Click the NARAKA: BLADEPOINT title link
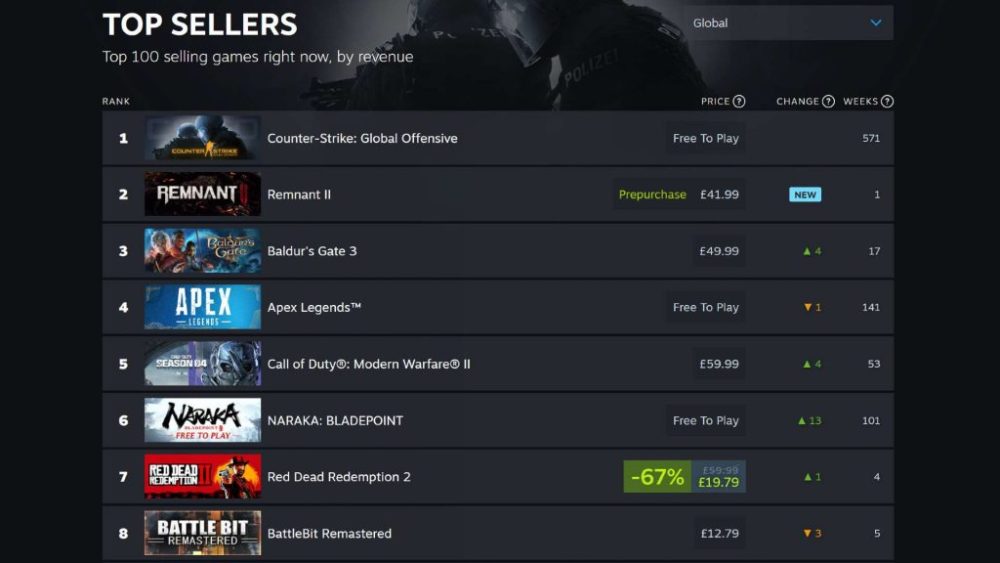This screenshot has width=1000, height=563. point(335,421)
